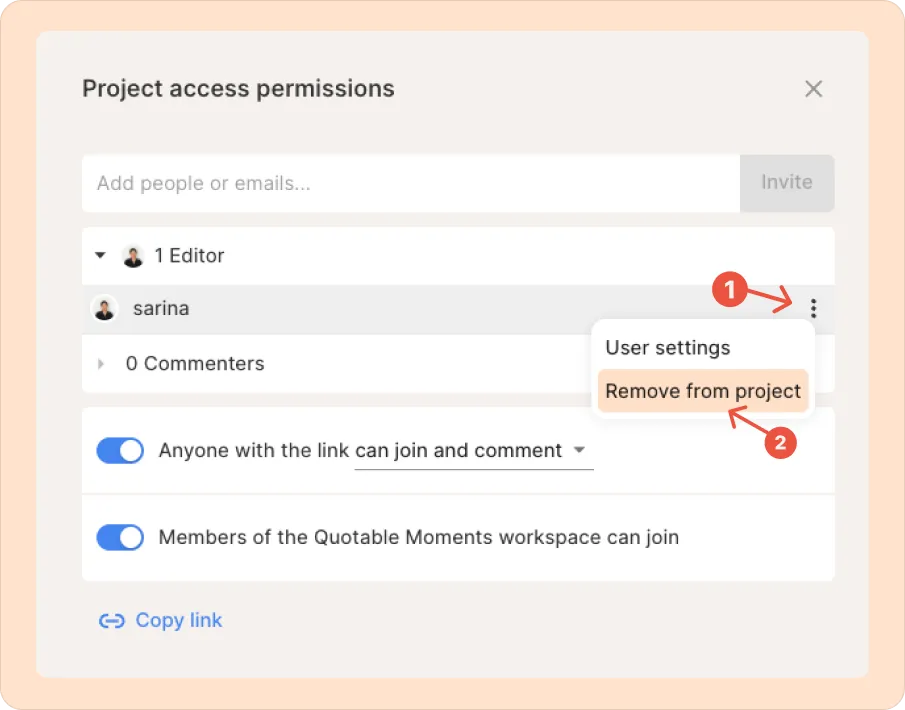Choose User settings from the context menu

click(x=668, y=348)
